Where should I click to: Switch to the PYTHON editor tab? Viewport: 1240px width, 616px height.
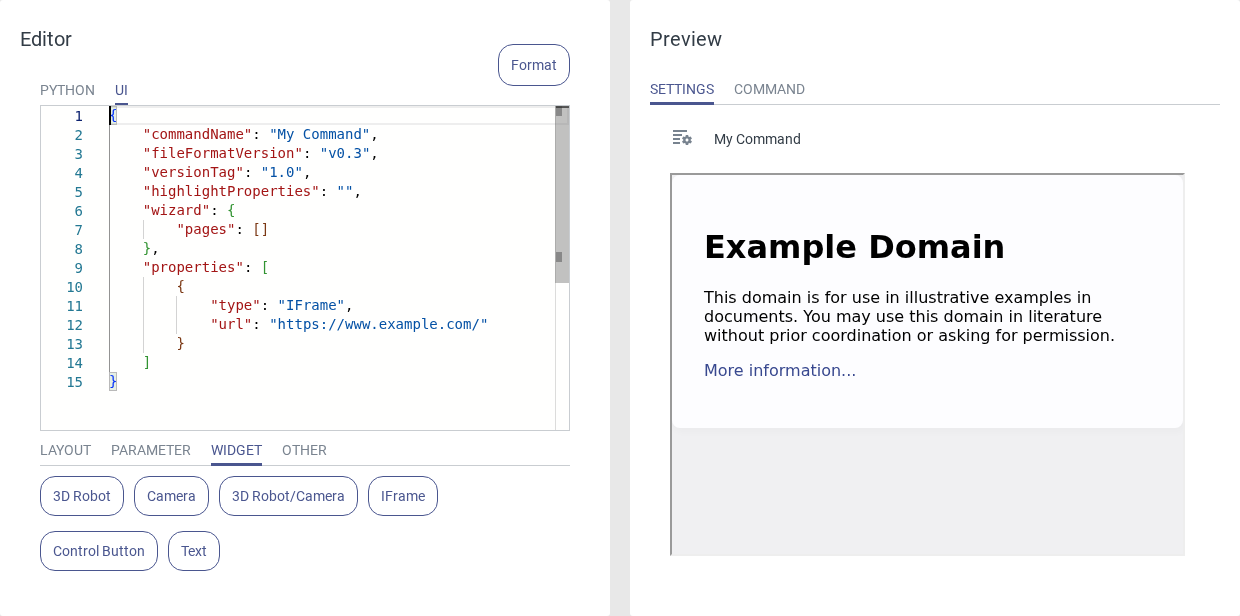pos(67,90)
